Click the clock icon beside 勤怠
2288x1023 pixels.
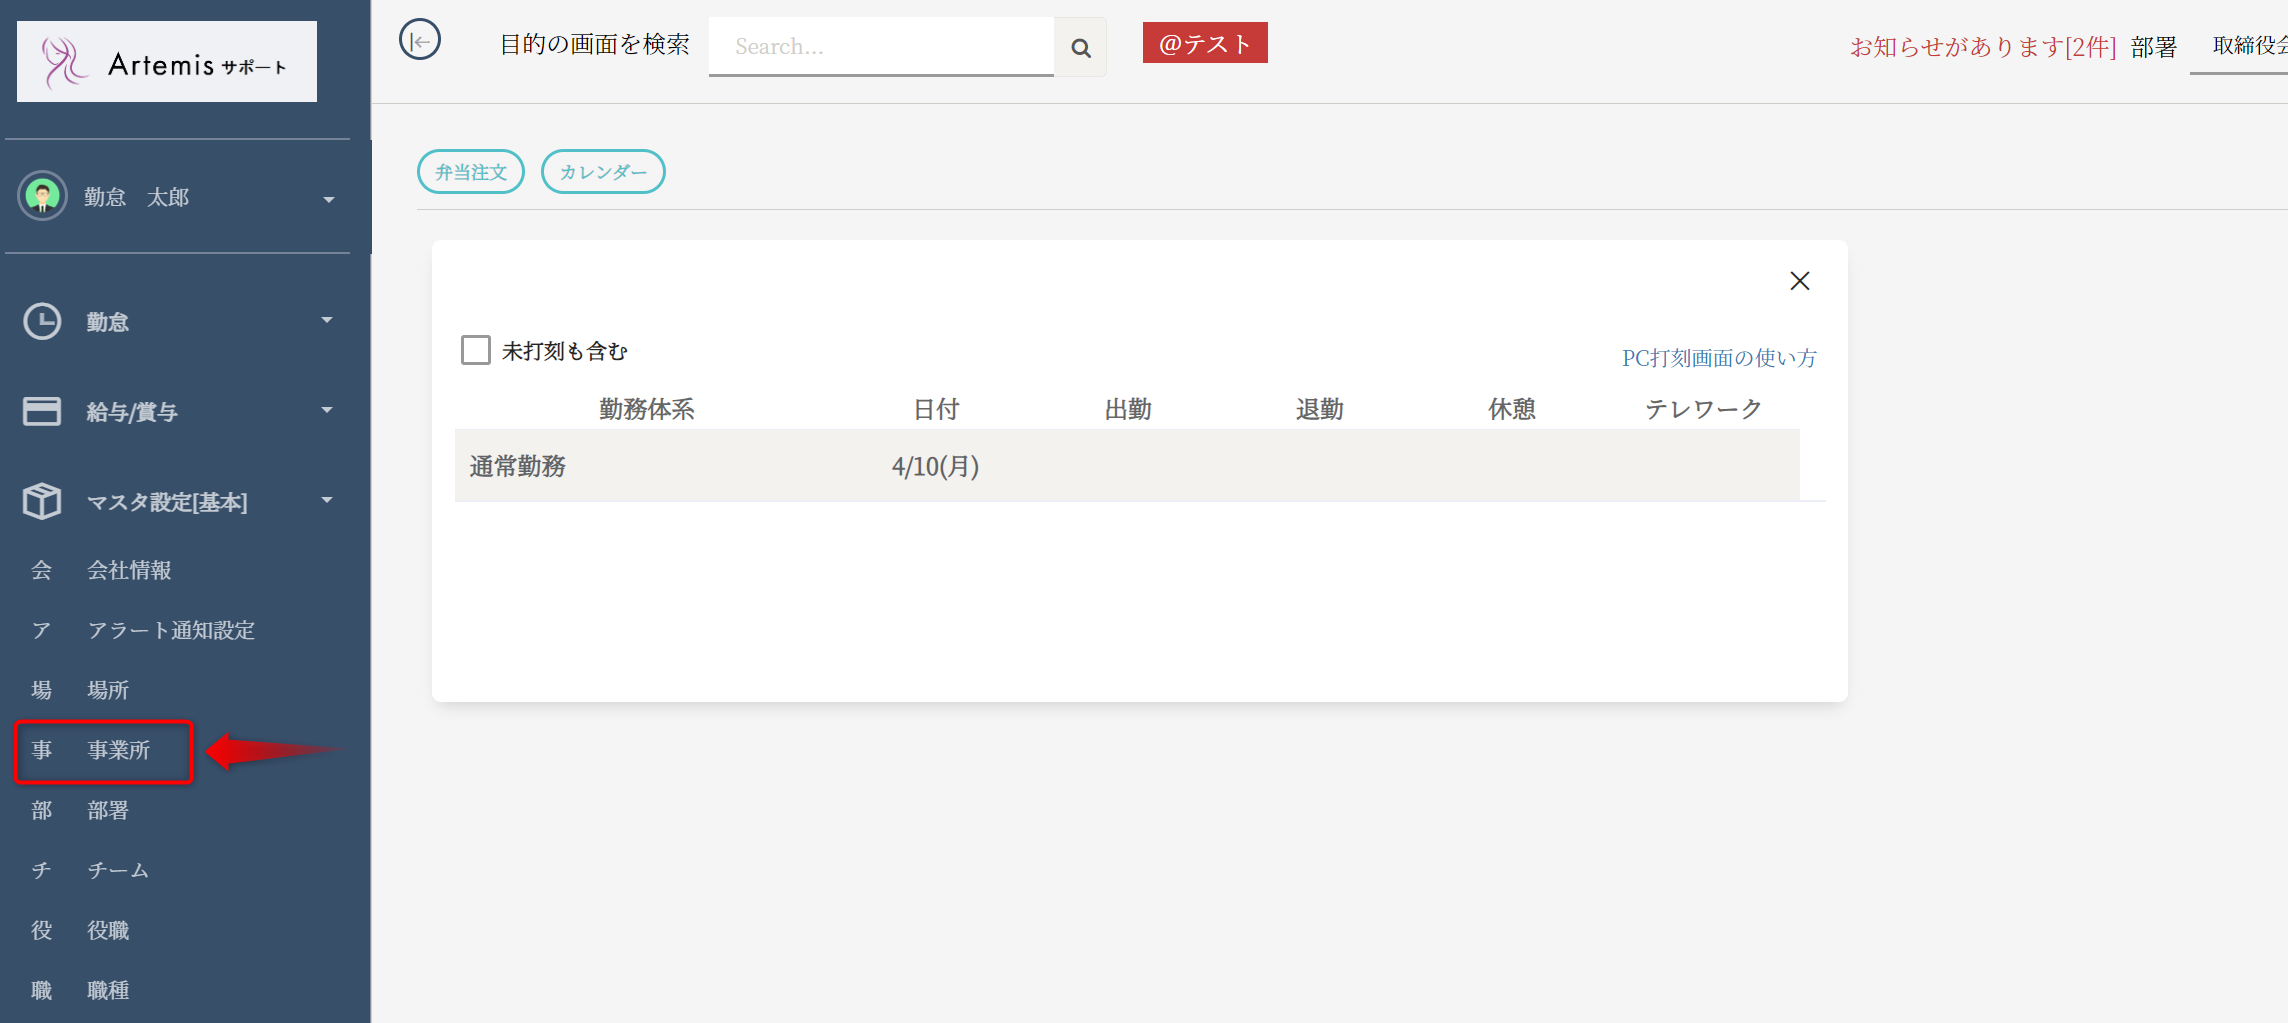click(x=42, y=321)
